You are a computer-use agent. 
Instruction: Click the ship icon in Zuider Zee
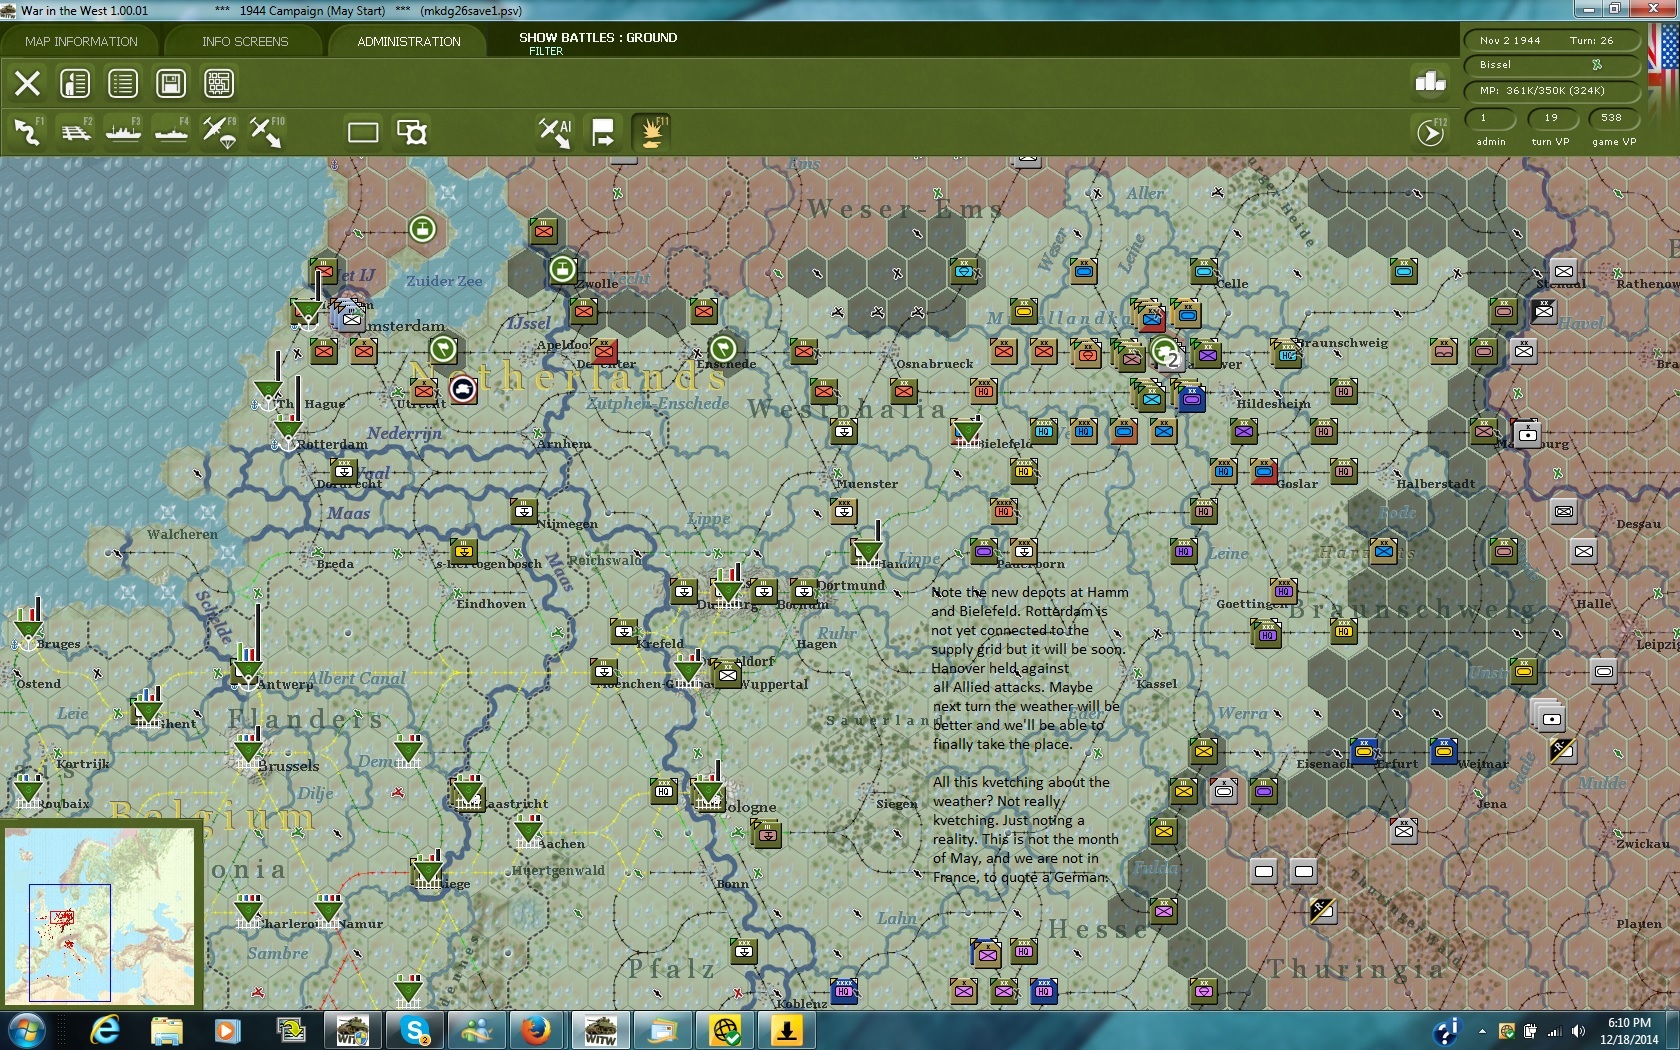coord(423,229)
